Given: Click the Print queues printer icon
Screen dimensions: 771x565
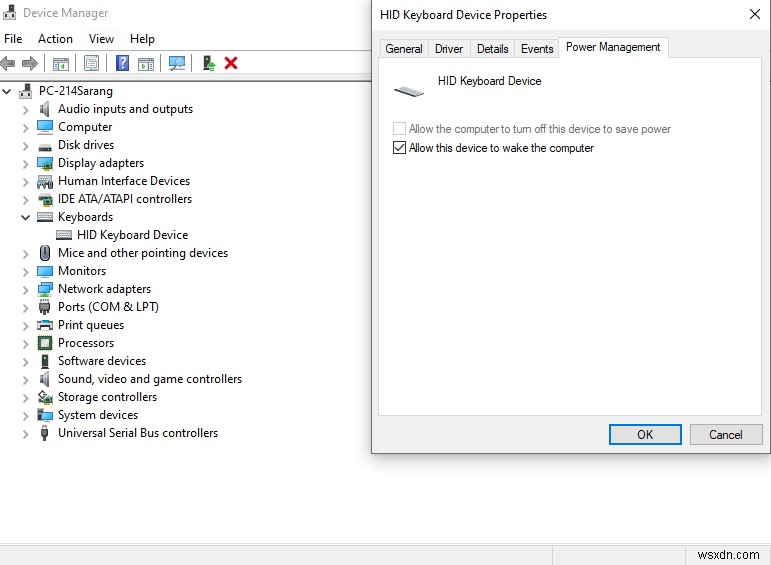Looking at the screenshot, I should pyautogui.click(x=45, y=325).
